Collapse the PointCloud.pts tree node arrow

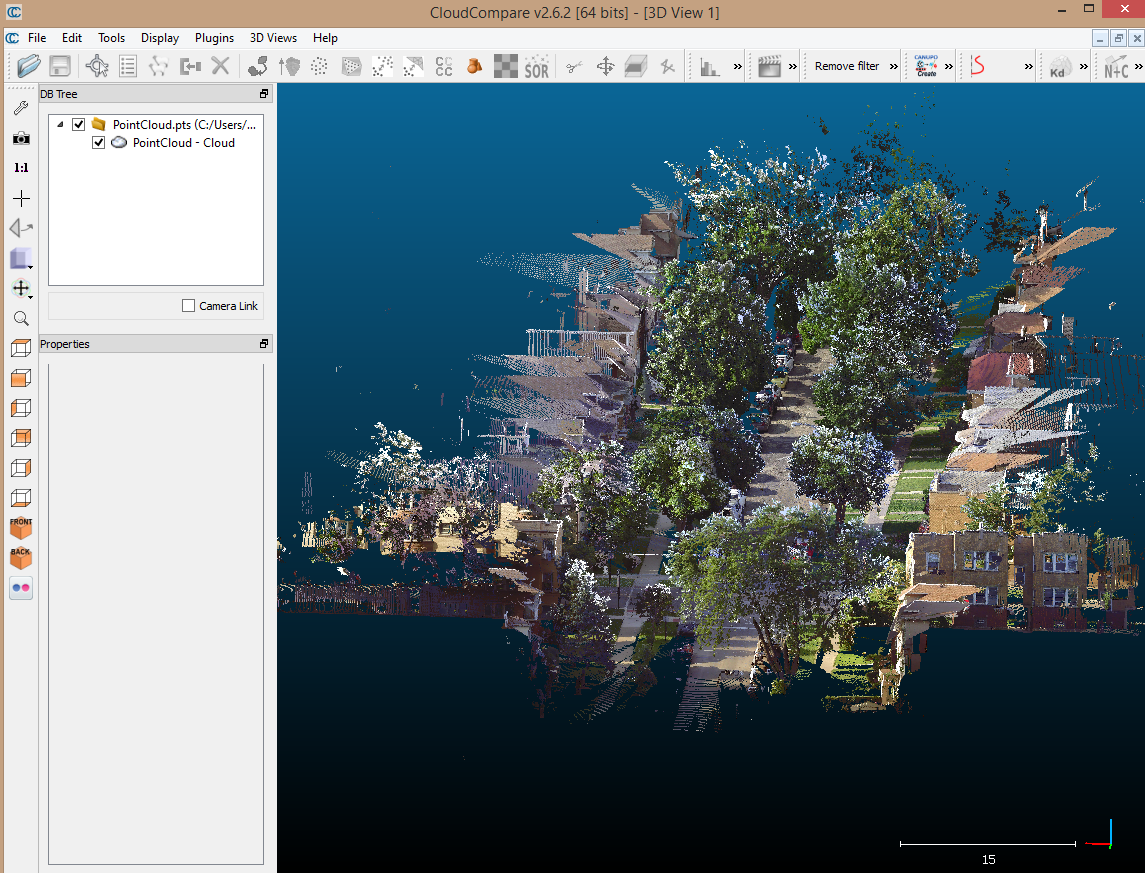pos(60,124)
